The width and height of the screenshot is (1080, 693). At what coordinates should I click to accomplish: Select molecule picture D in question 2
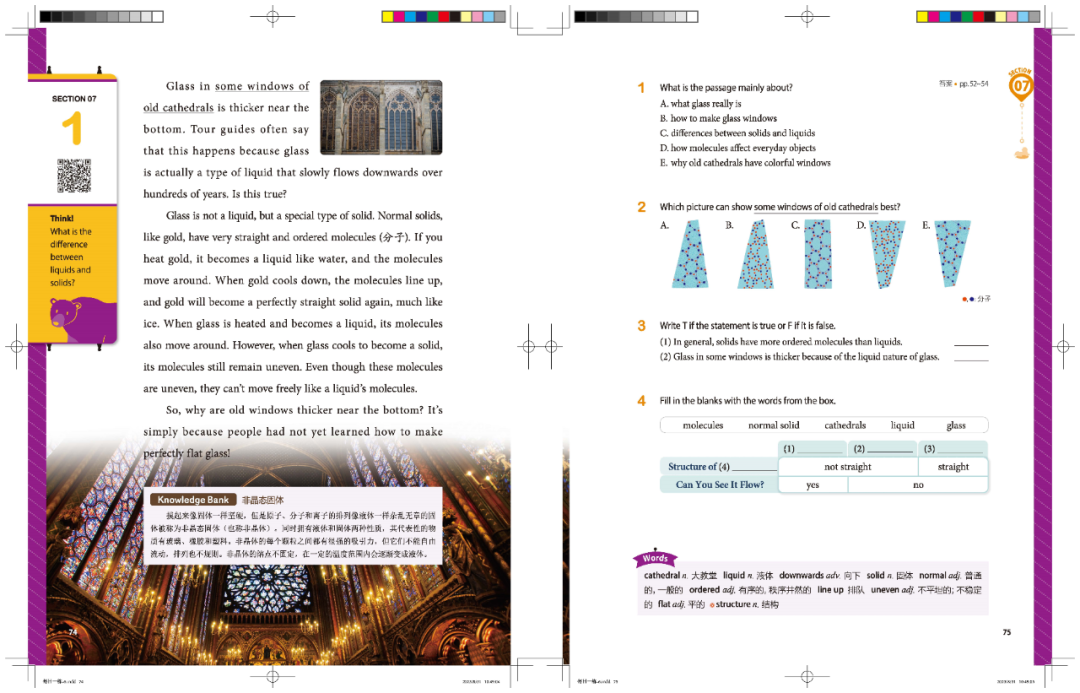point(887,254)
